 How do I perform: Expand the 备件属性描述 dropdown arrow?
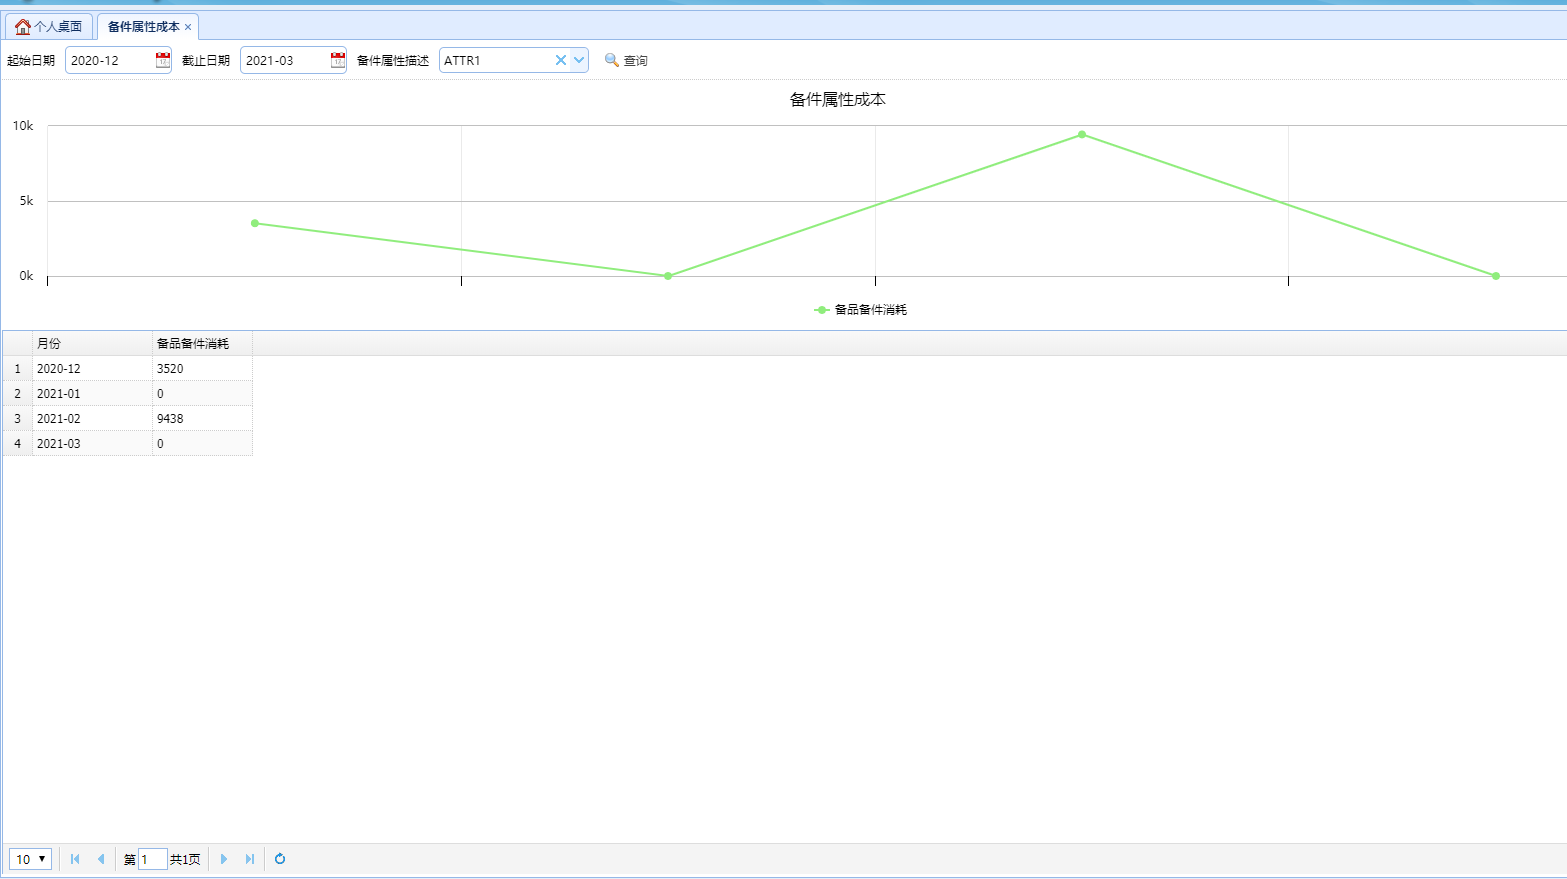579,60
